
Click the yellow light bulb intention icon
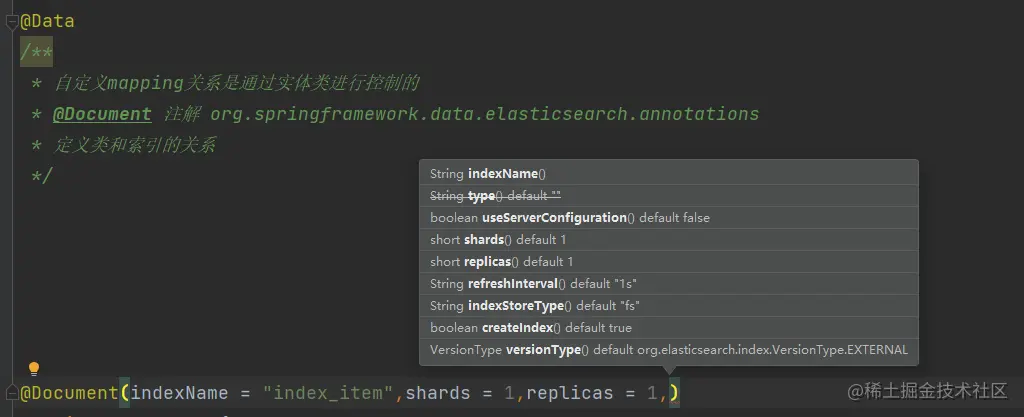34,369
